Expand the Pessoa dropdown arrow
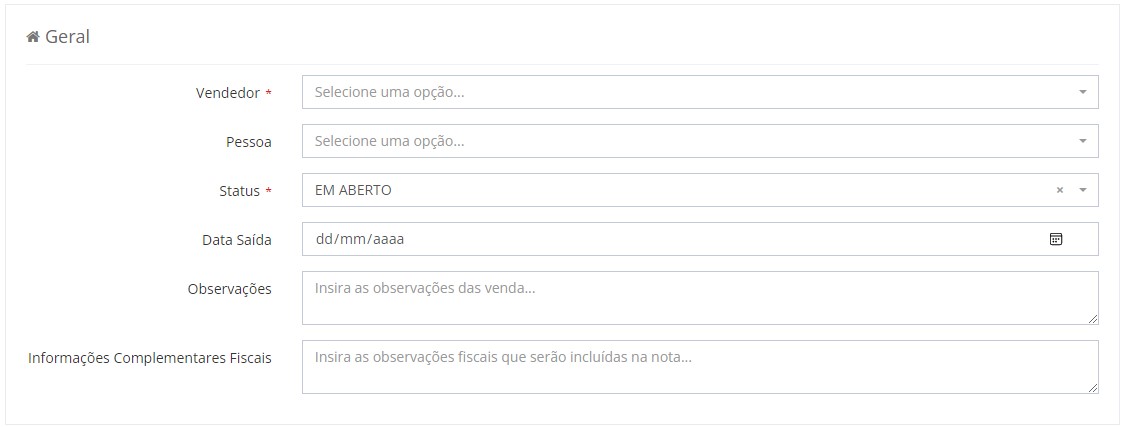The image size is (1124, 427). 1082,141
